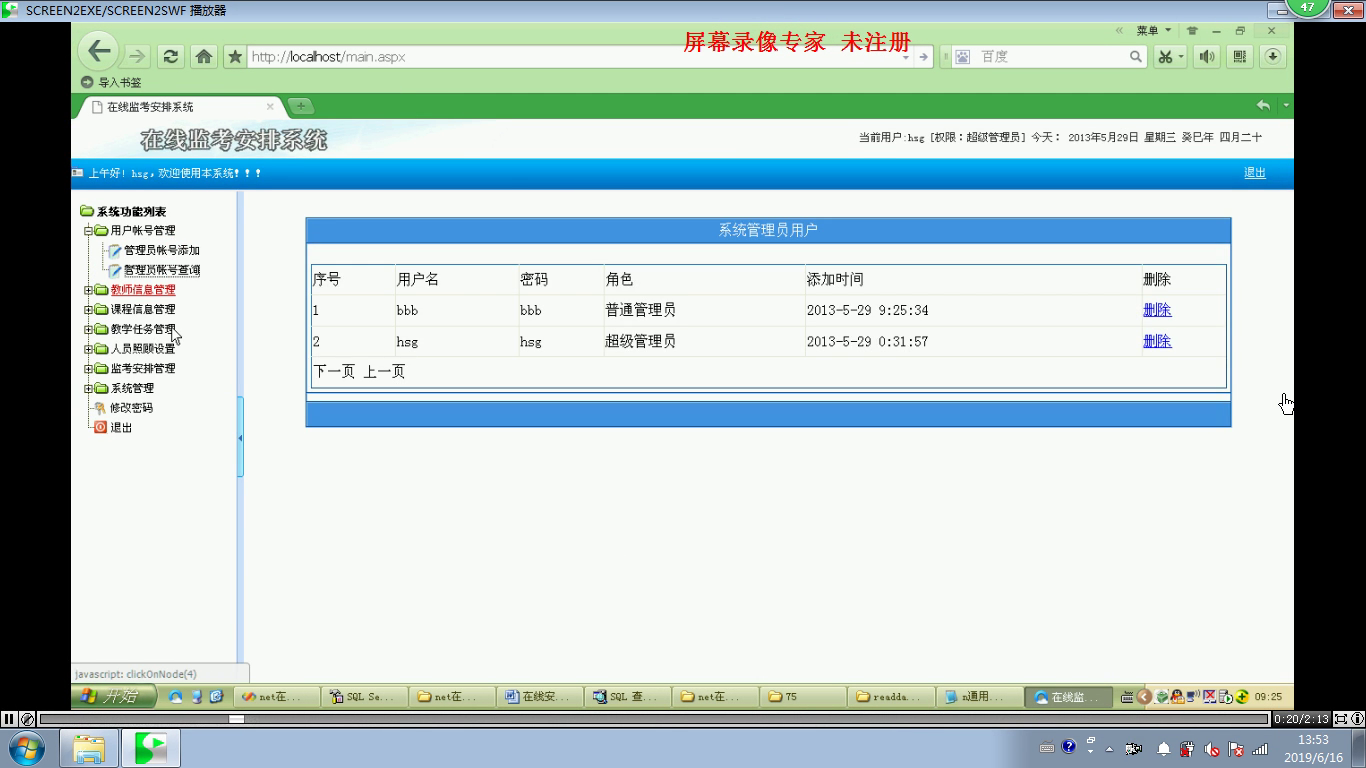Go to 下一页 in the table
Screen dimensions: 1366x768
(x=334, y=372)
